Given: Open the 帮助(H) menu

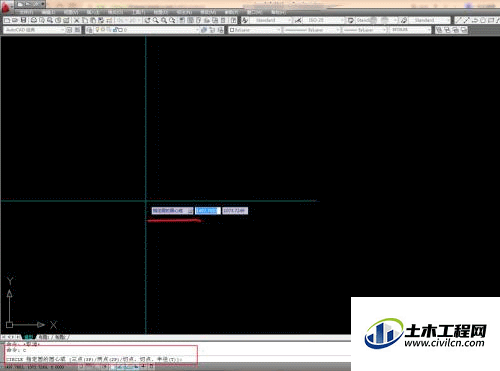Looking at the screenshot, I should pos(278,12).
